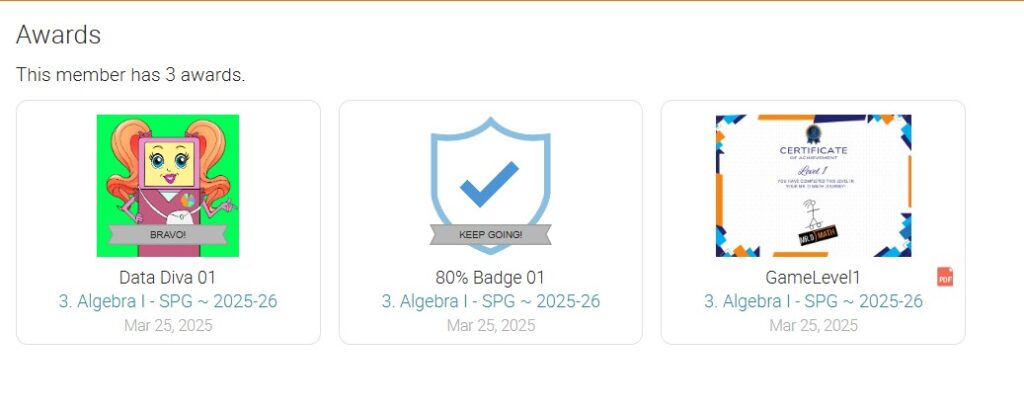Click the BRAVO! ribbon banner

click(167, 235)
